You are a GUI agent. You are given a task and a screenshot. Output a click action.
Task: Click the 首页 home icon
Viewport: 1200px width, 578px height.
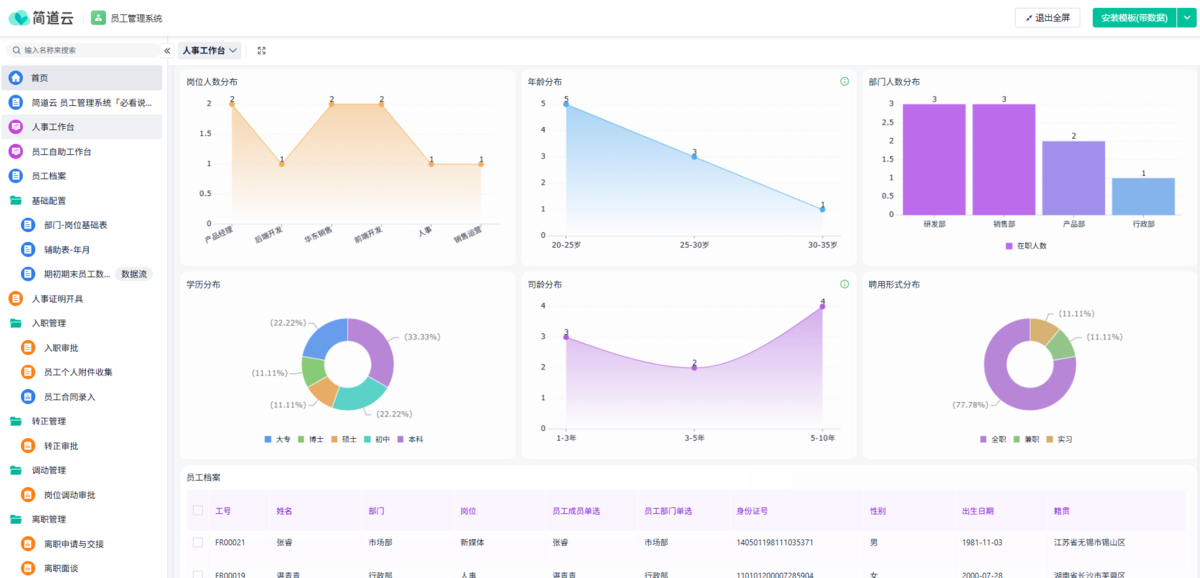(x=16, y=78)
